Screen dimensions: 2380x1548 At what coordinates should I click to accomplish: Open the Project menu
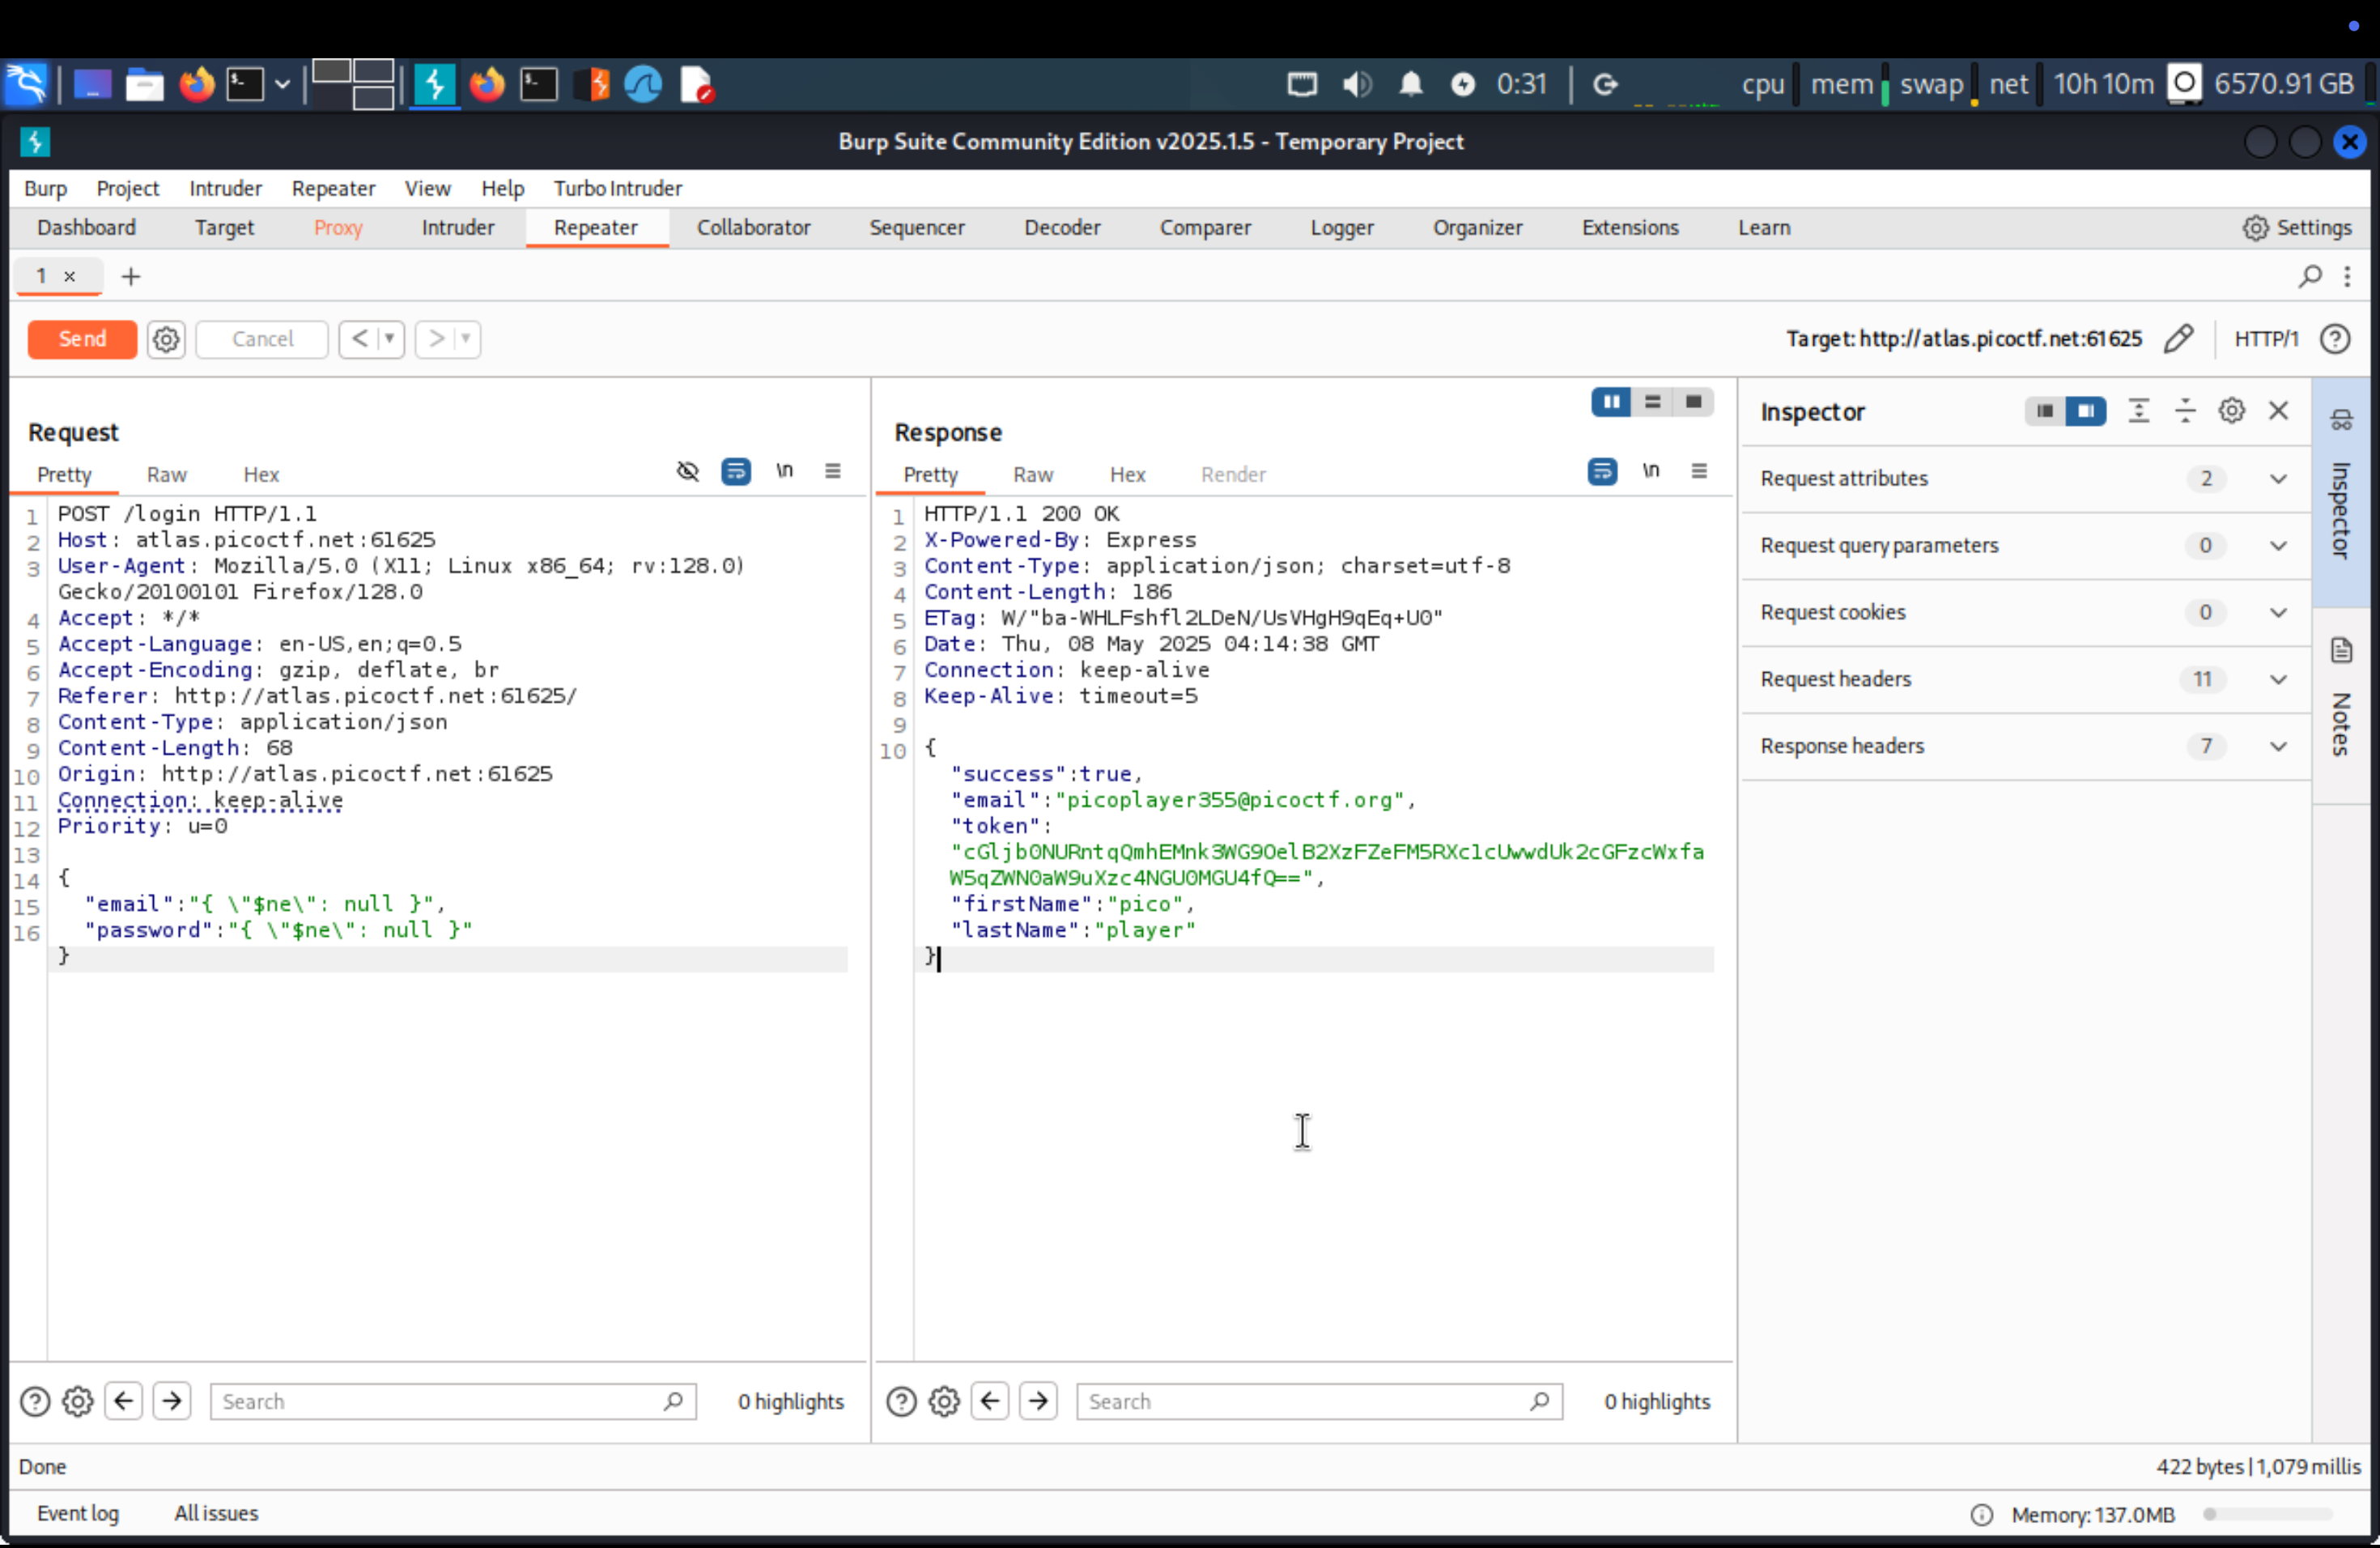pyautogui.click(x=128, y=189)
